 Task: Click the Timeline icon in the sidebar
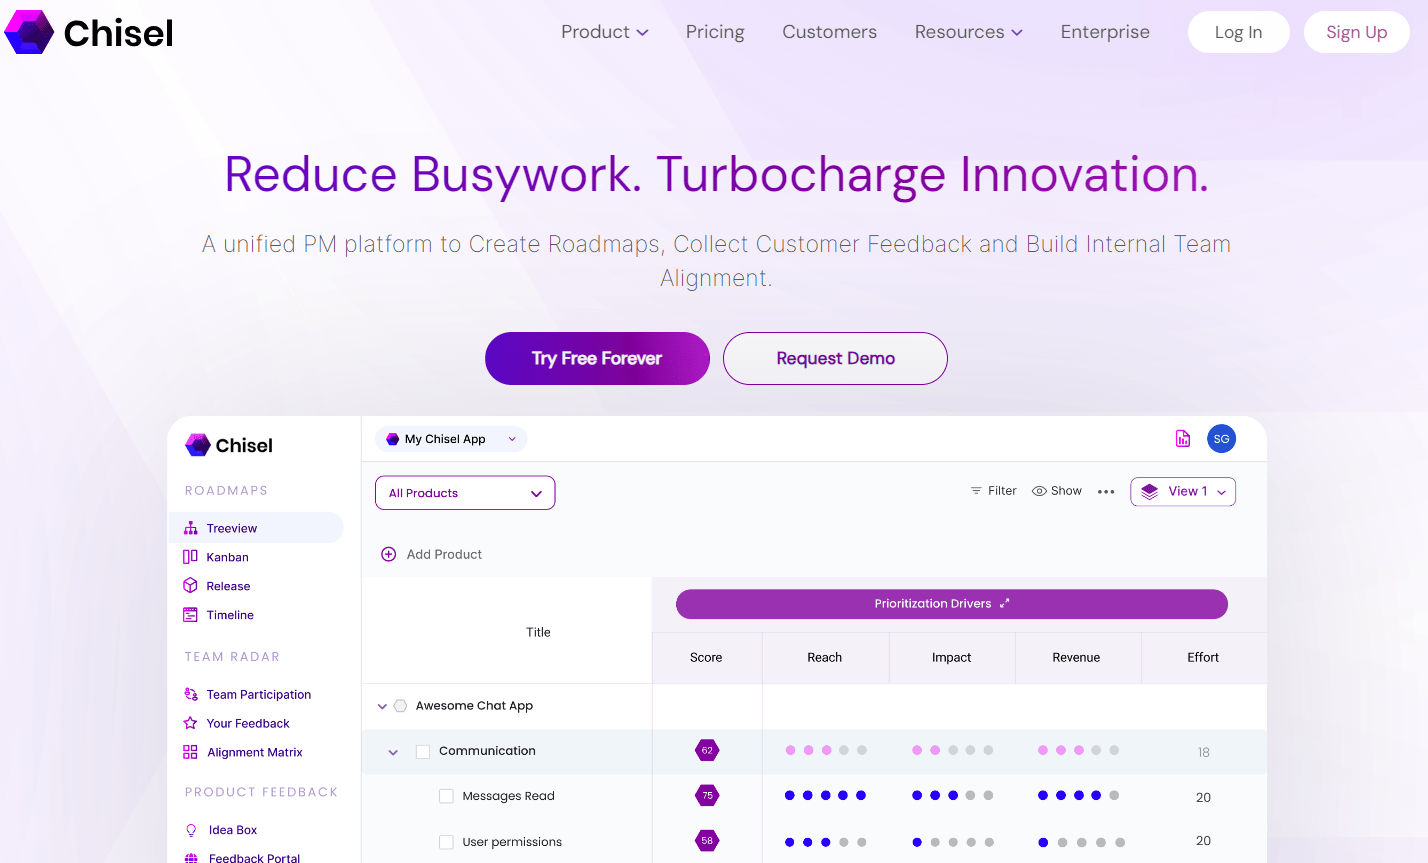(x=190, y=615)
